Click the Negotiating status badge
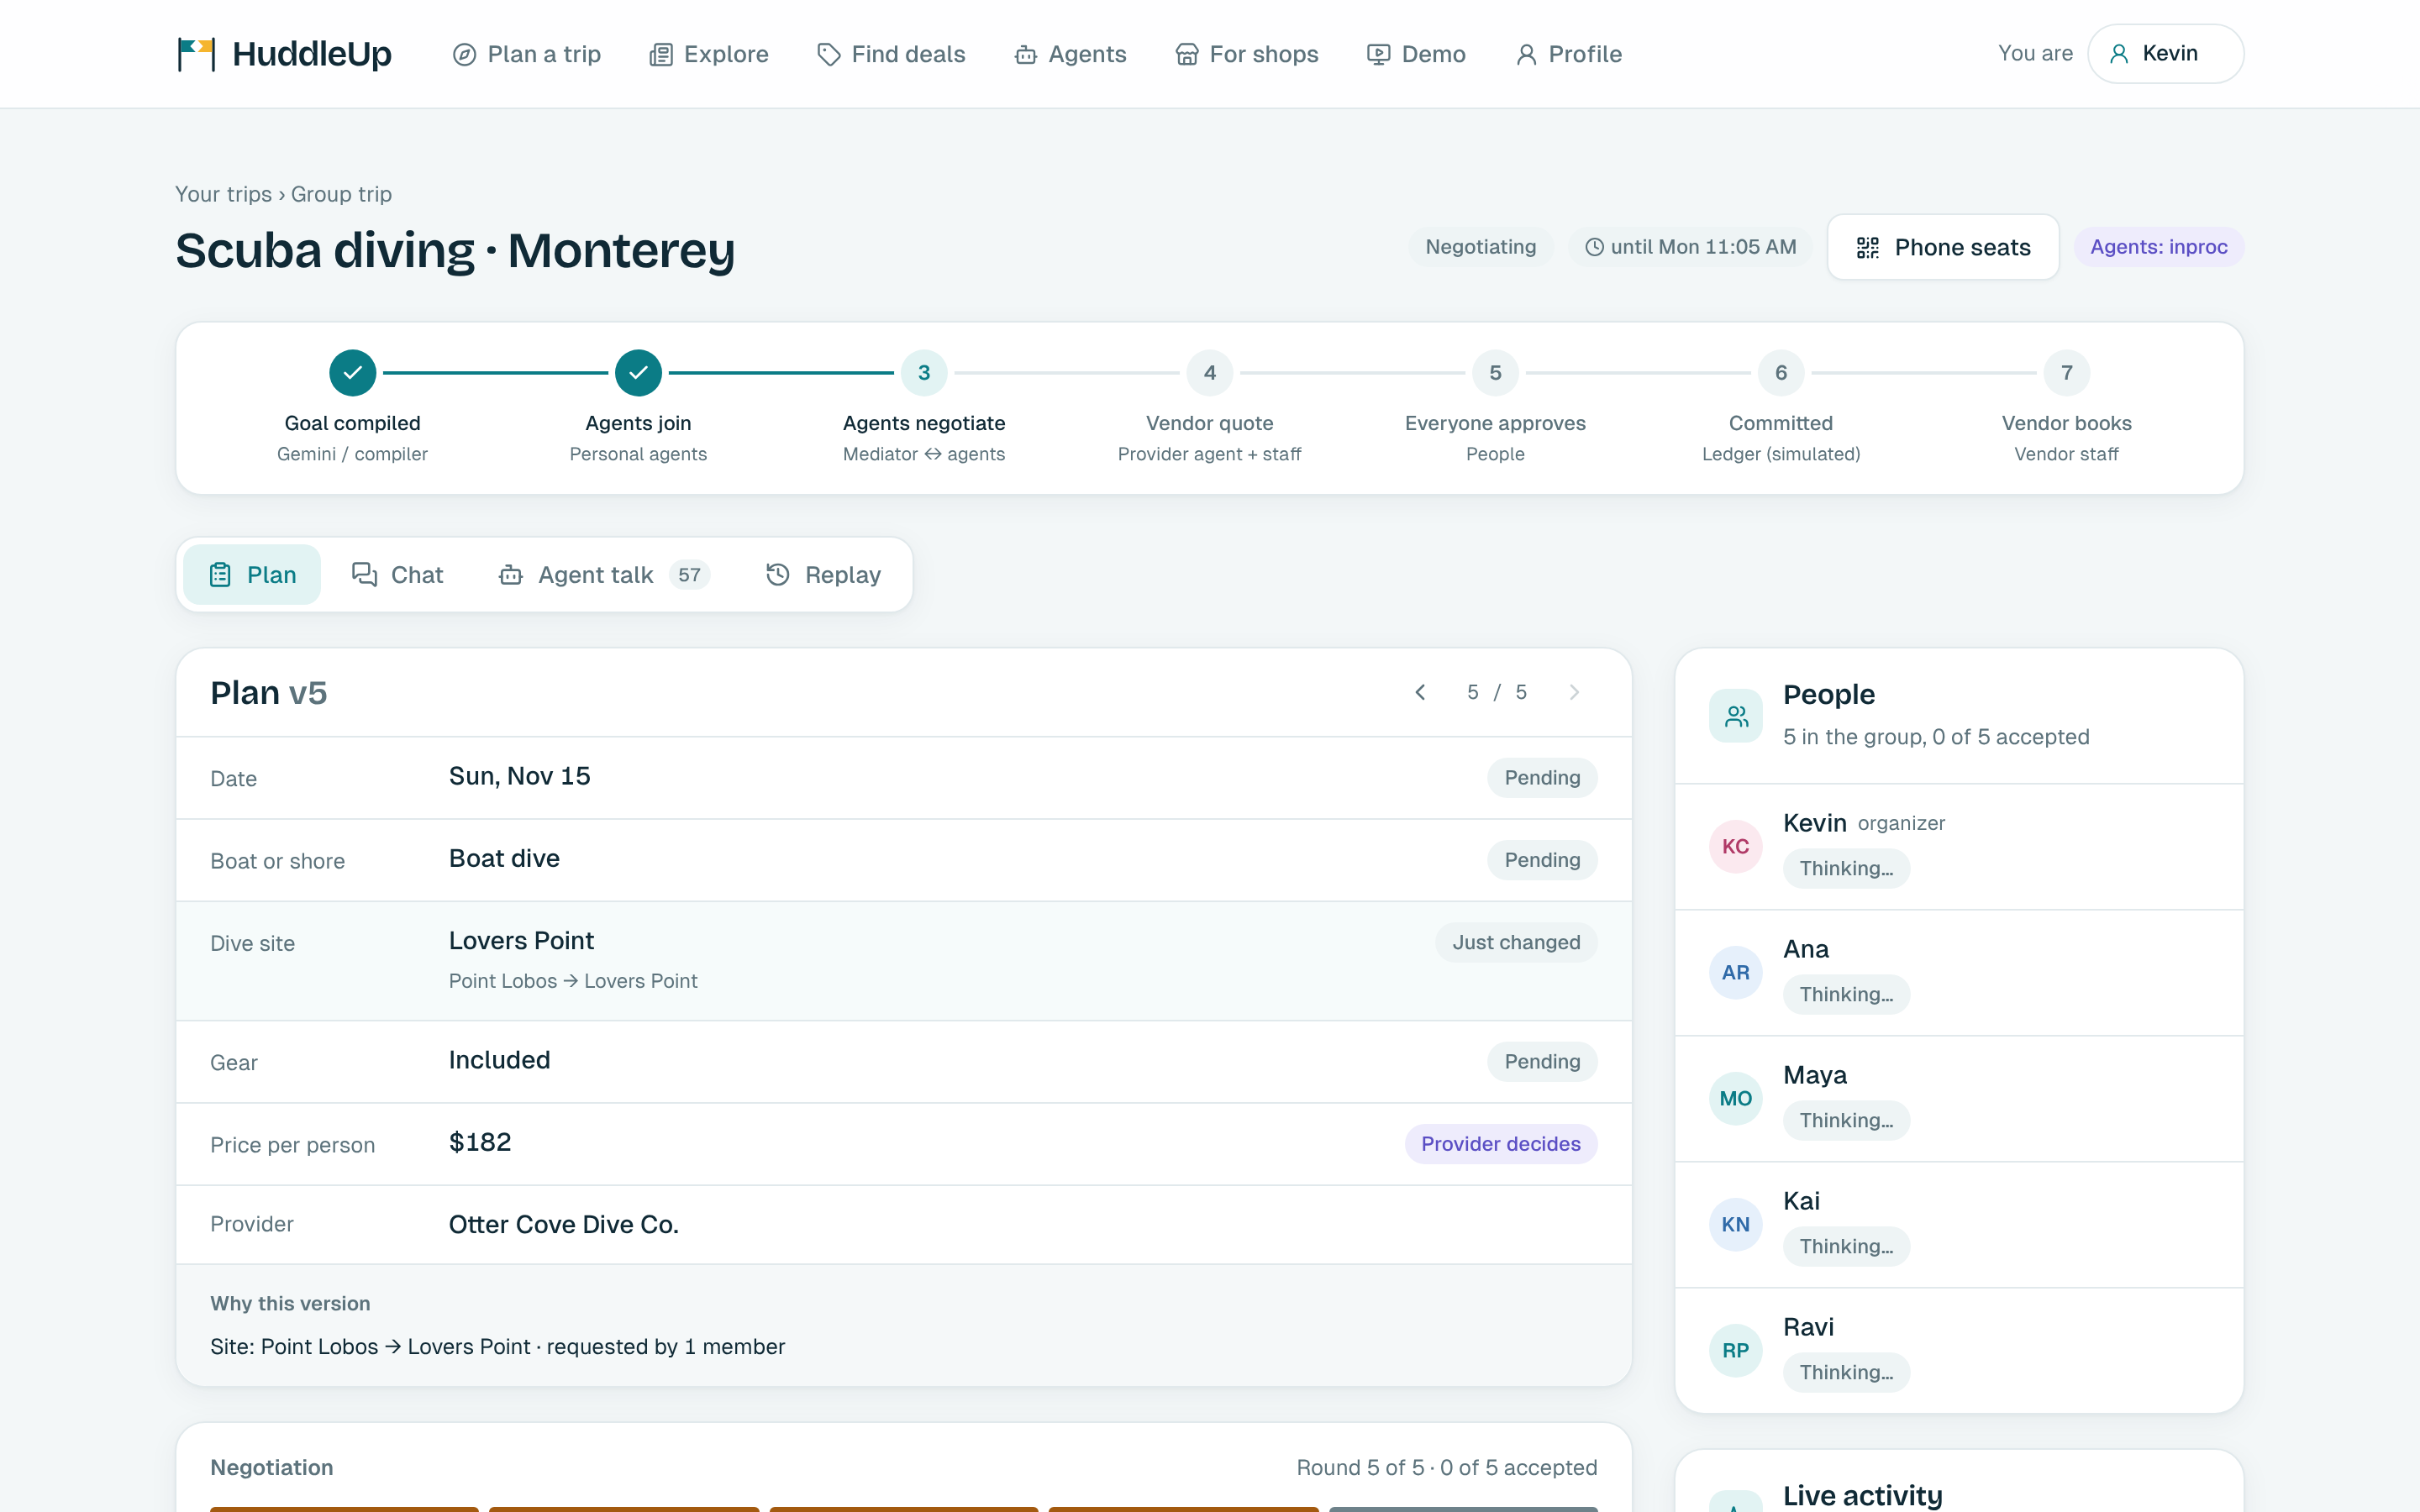This screenshot has width=2420, height=1512. 1480,247
